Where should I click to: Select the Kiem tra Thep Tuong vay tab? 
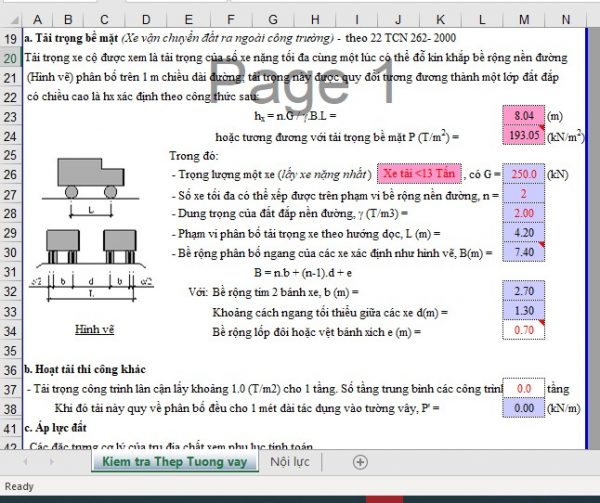pyautogui.click(x=173, y=462)
